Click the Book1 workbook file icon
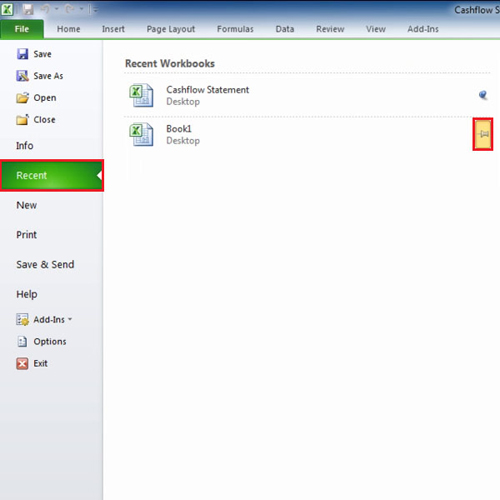Image resolution: width=500 pixels, height=500 pixels. tap(141, 134)
